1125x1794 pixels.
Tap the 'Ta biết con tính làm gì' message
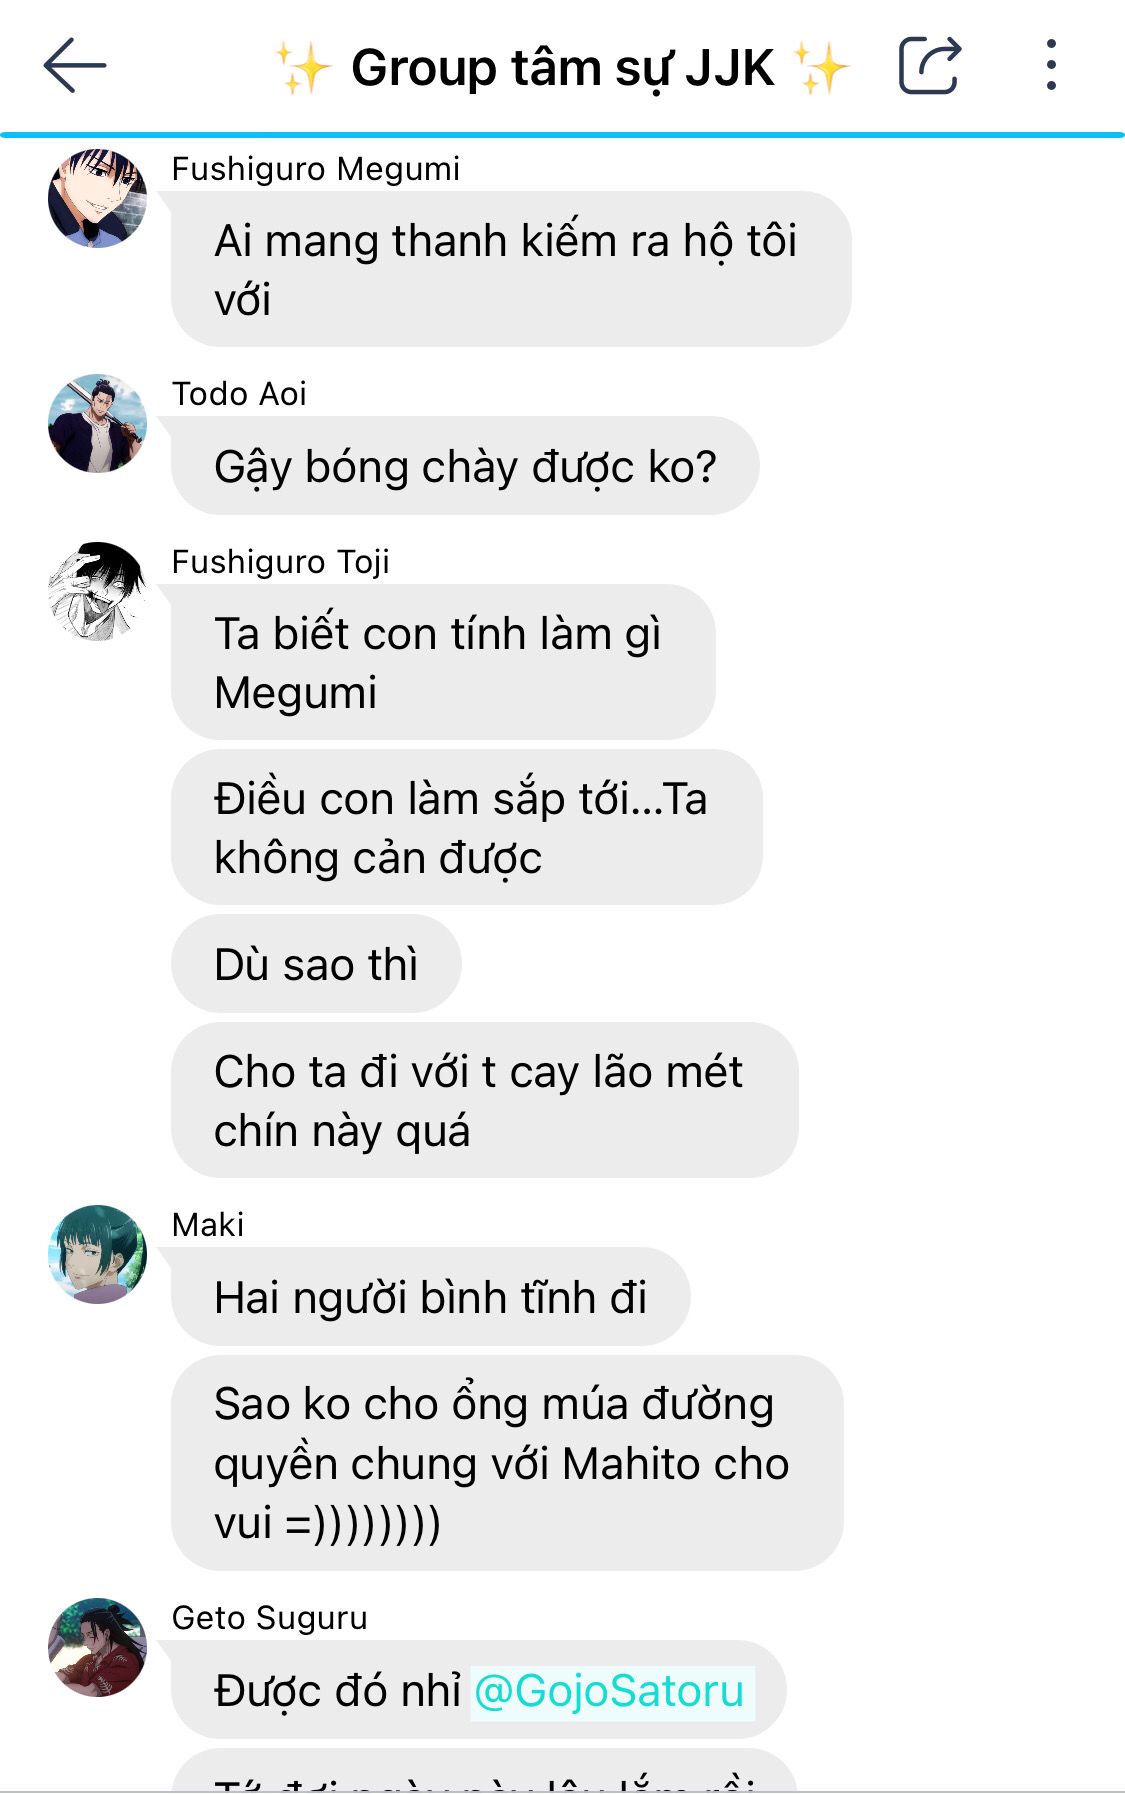[x=443, y=662]
